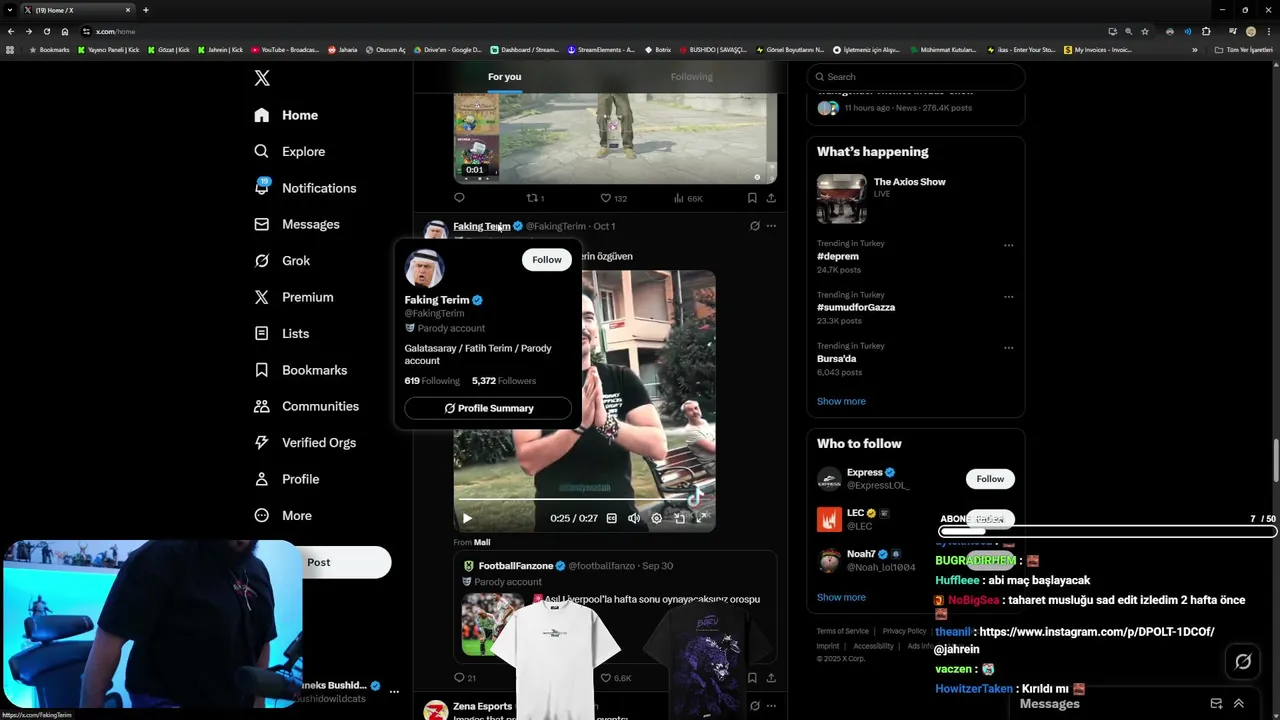This screenshot has width=1280, height=720.
Task: Open options for #sumudforGazza trend
Action: pyautogui.click(x=1008, y=296)
